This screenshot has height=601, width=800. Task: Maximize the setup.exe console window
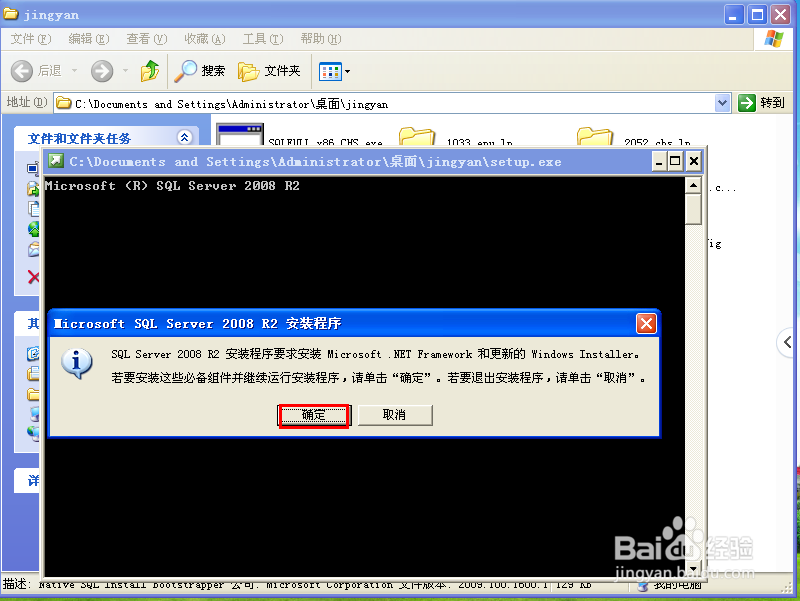(x=675, y=162)
